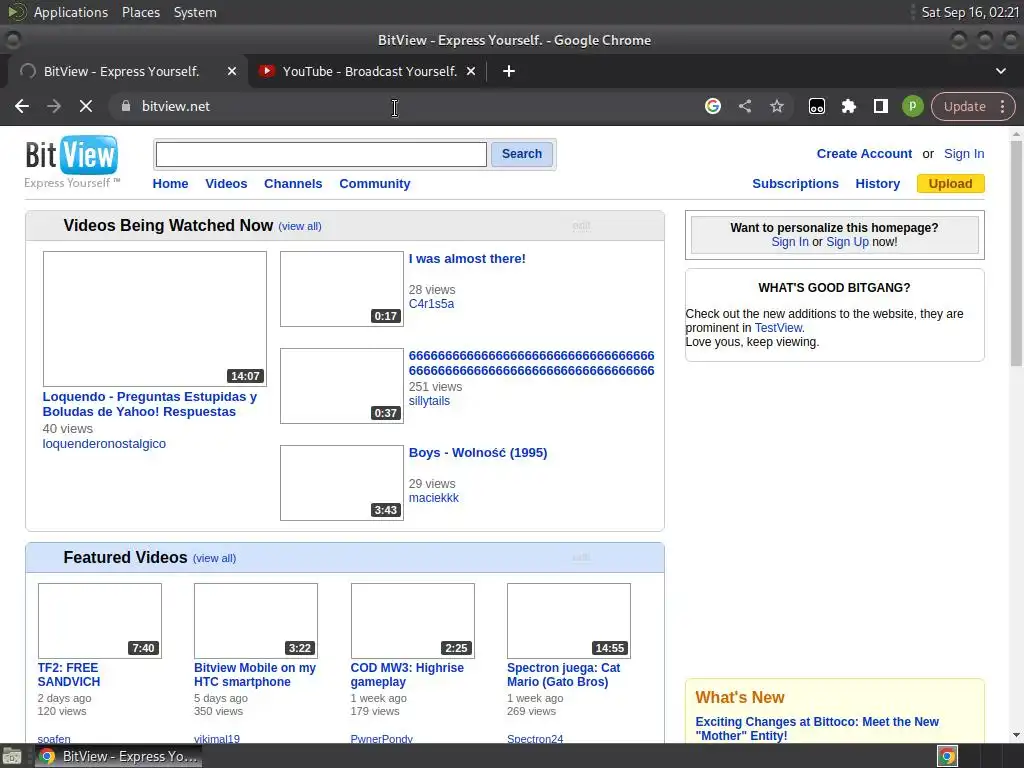Image resolution: width=1024 pixels, height=768 pixels.
Task: Stop page loading with the X button
Action: 86,106
